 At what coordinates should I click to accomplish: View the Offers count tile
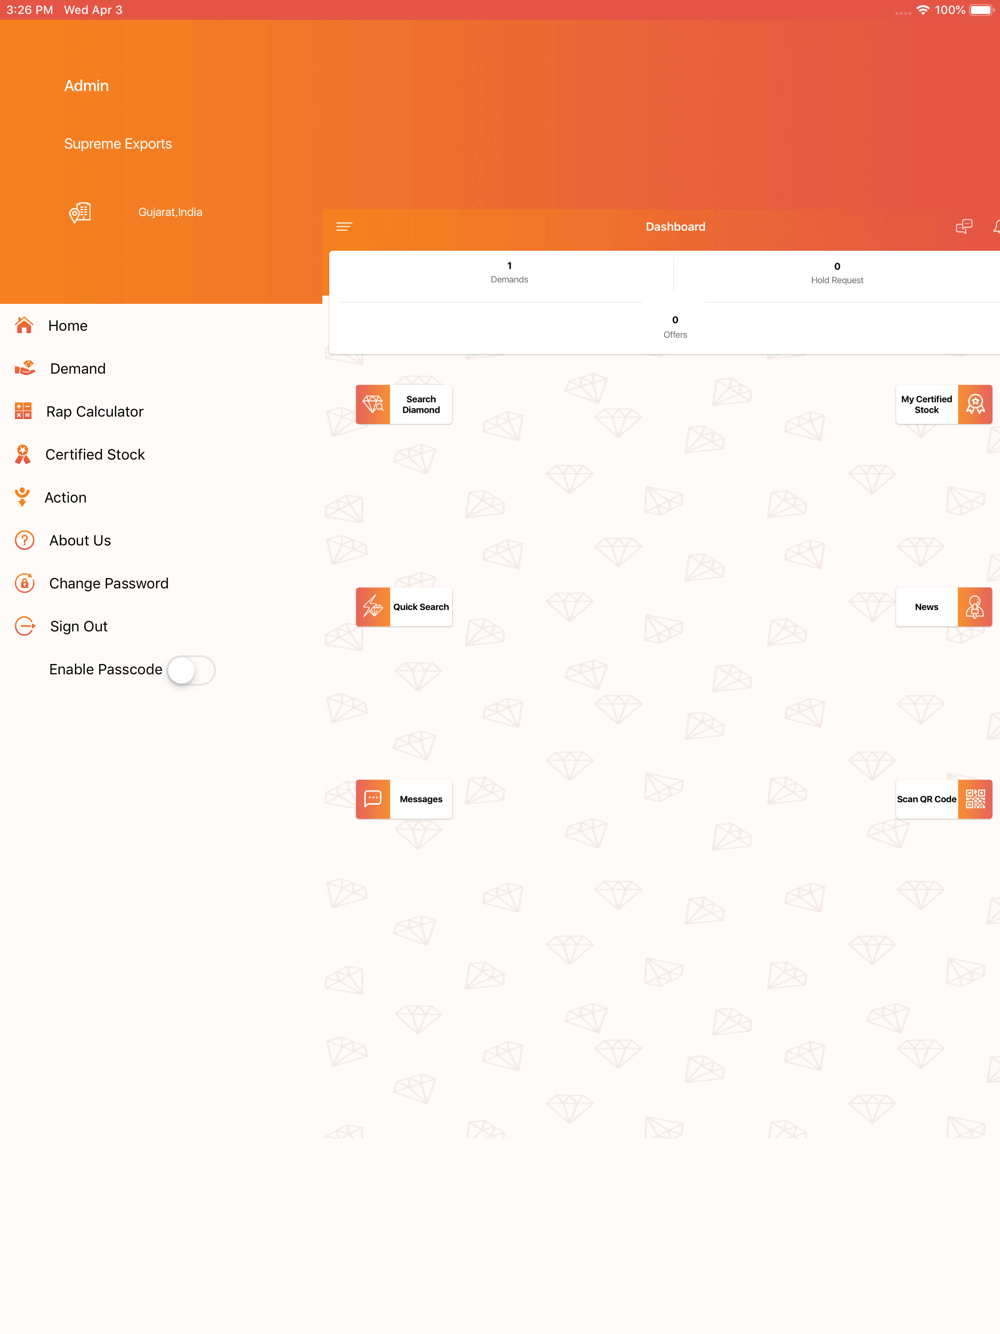(675, 327)
